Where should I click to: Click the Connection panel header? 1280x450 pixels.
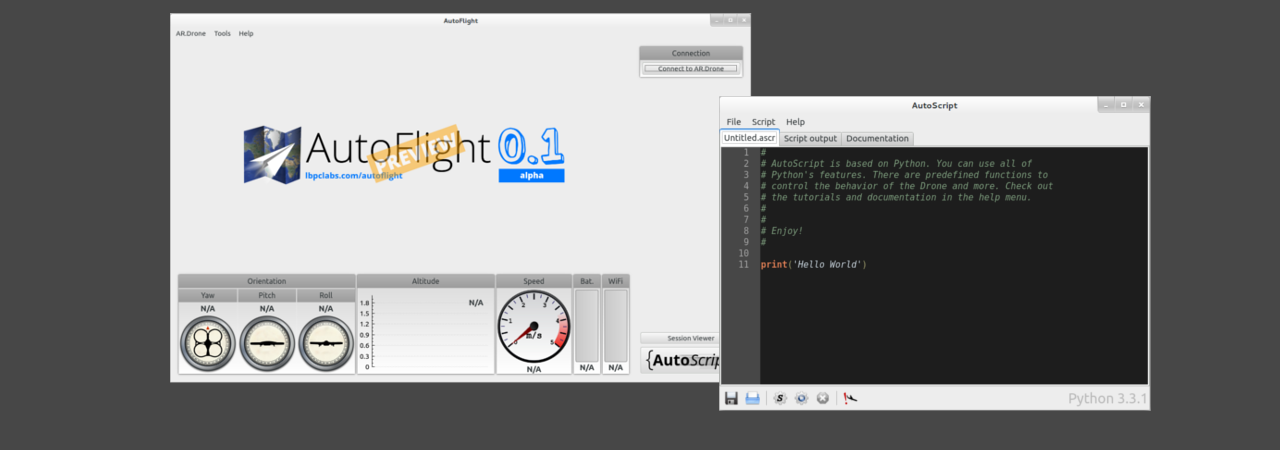pos(691,53)
